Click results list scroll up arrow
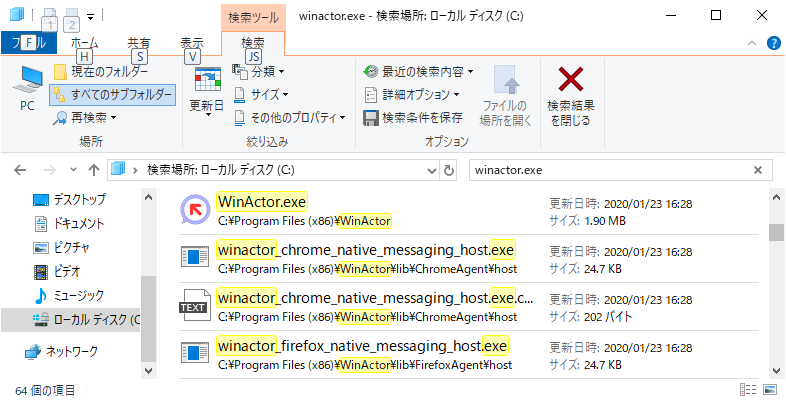Image resolution: width=786 pixels, height=403 pixels. click(x=775, y=198)
